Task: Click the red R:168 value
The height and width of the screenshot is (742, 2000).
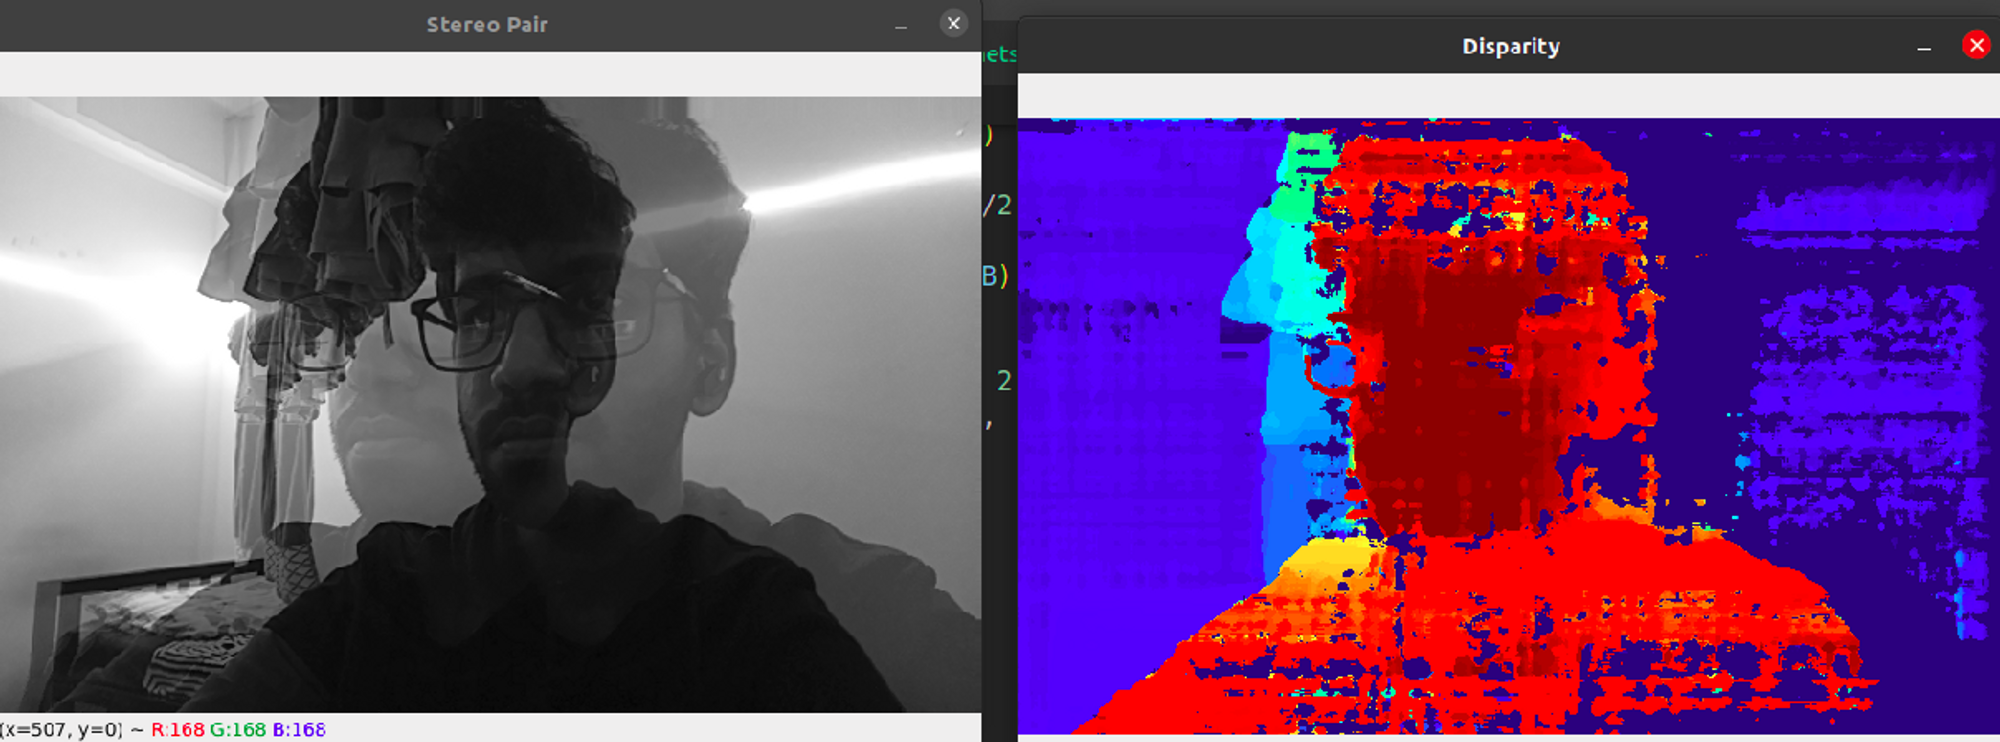Action: [178, 730]
